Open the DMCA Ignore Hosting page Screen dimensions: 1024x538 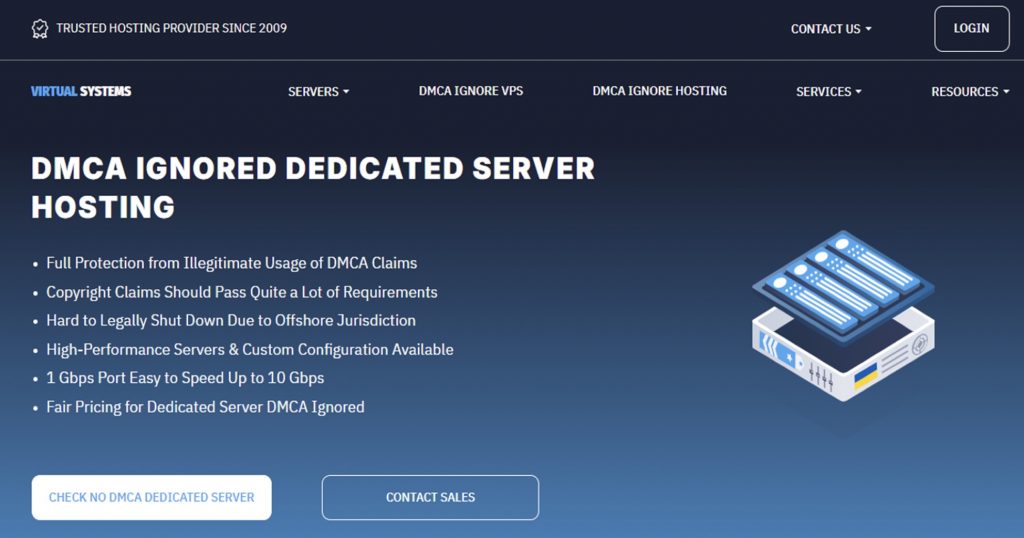[659, 91]
